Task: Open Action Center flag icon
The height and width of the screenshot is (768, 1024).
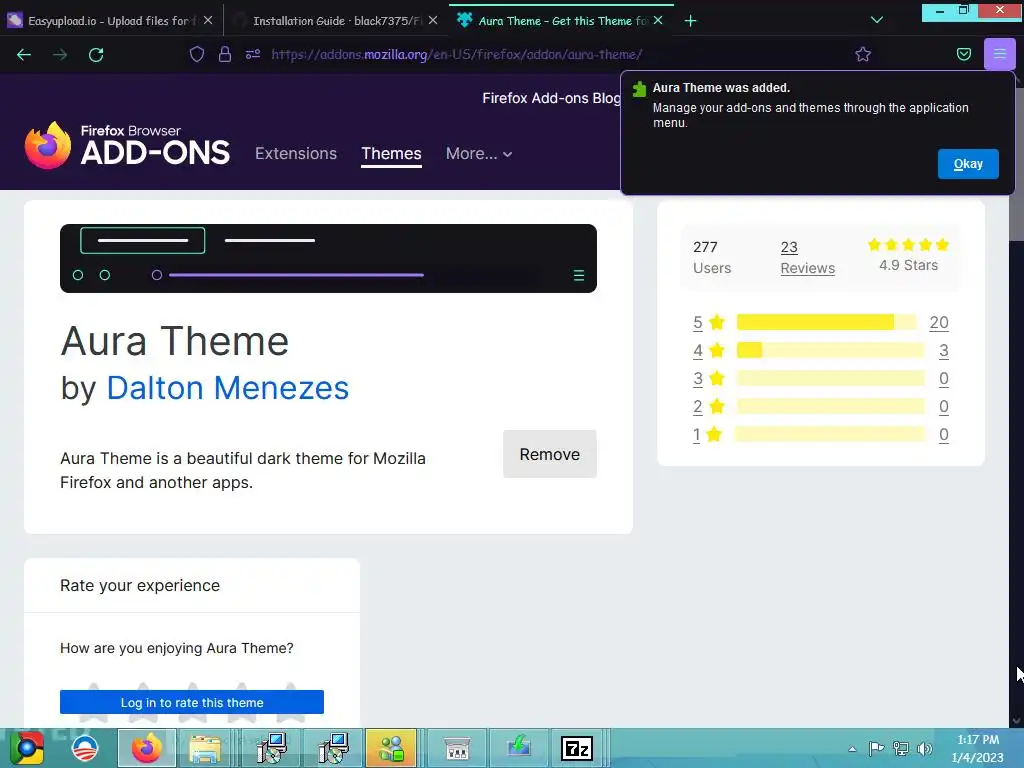Action: coord(876,749)
